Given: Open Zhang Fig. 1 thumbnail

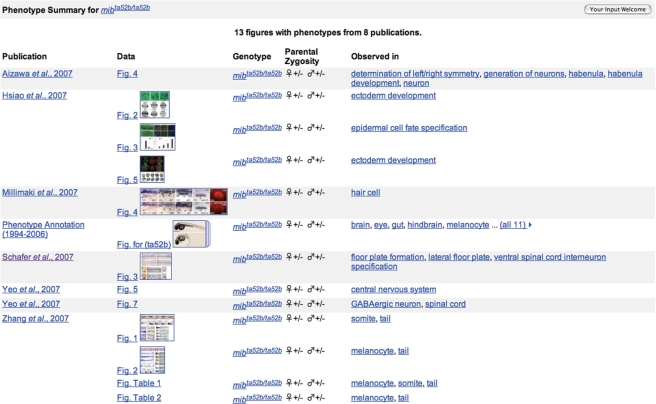Looking at the screenshot, I should click(x=159, y=328).
